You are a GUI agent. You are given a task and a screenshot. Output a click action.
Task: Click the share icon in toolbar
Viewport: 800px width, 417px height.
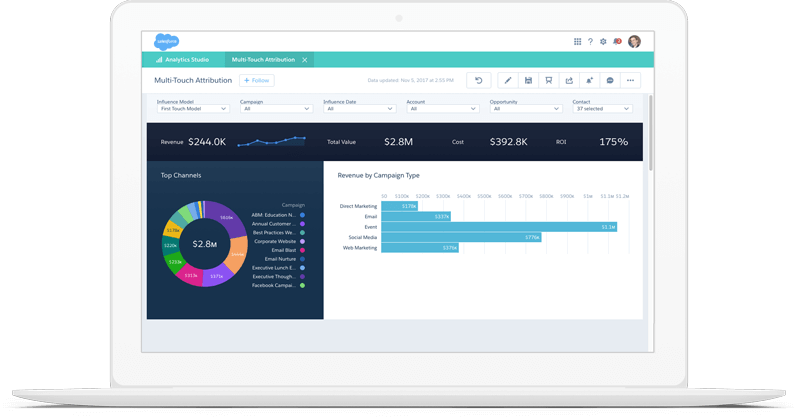coord(569,80)
